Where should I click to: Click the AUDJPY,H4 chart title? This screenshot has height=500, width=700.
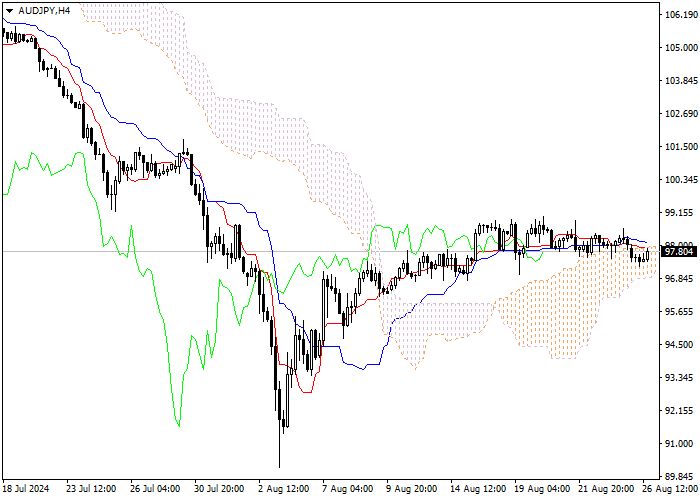click(44, 11)
